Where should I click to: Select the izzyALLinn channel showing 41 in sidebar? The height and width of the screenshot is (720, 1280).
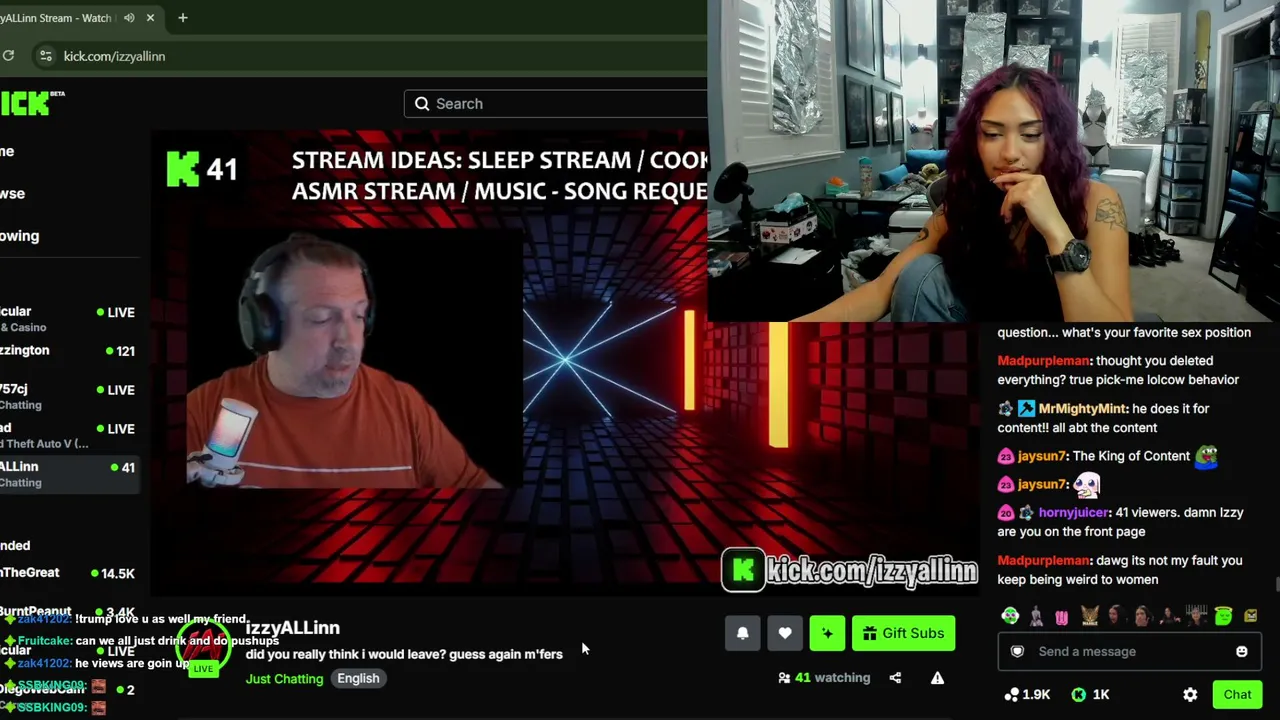(68, 474)
